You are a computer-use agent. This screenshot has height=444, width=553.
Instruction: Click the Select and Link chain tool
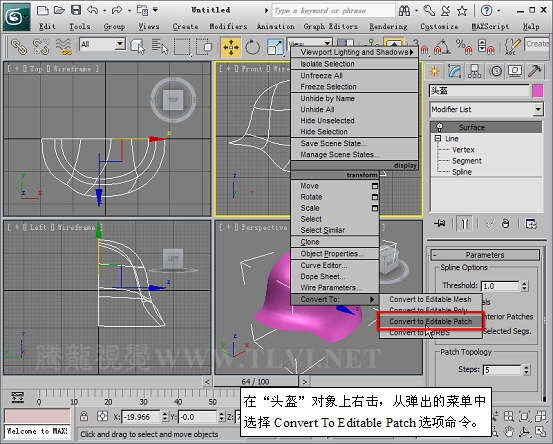pyautogui.click(x=19, y=47)
